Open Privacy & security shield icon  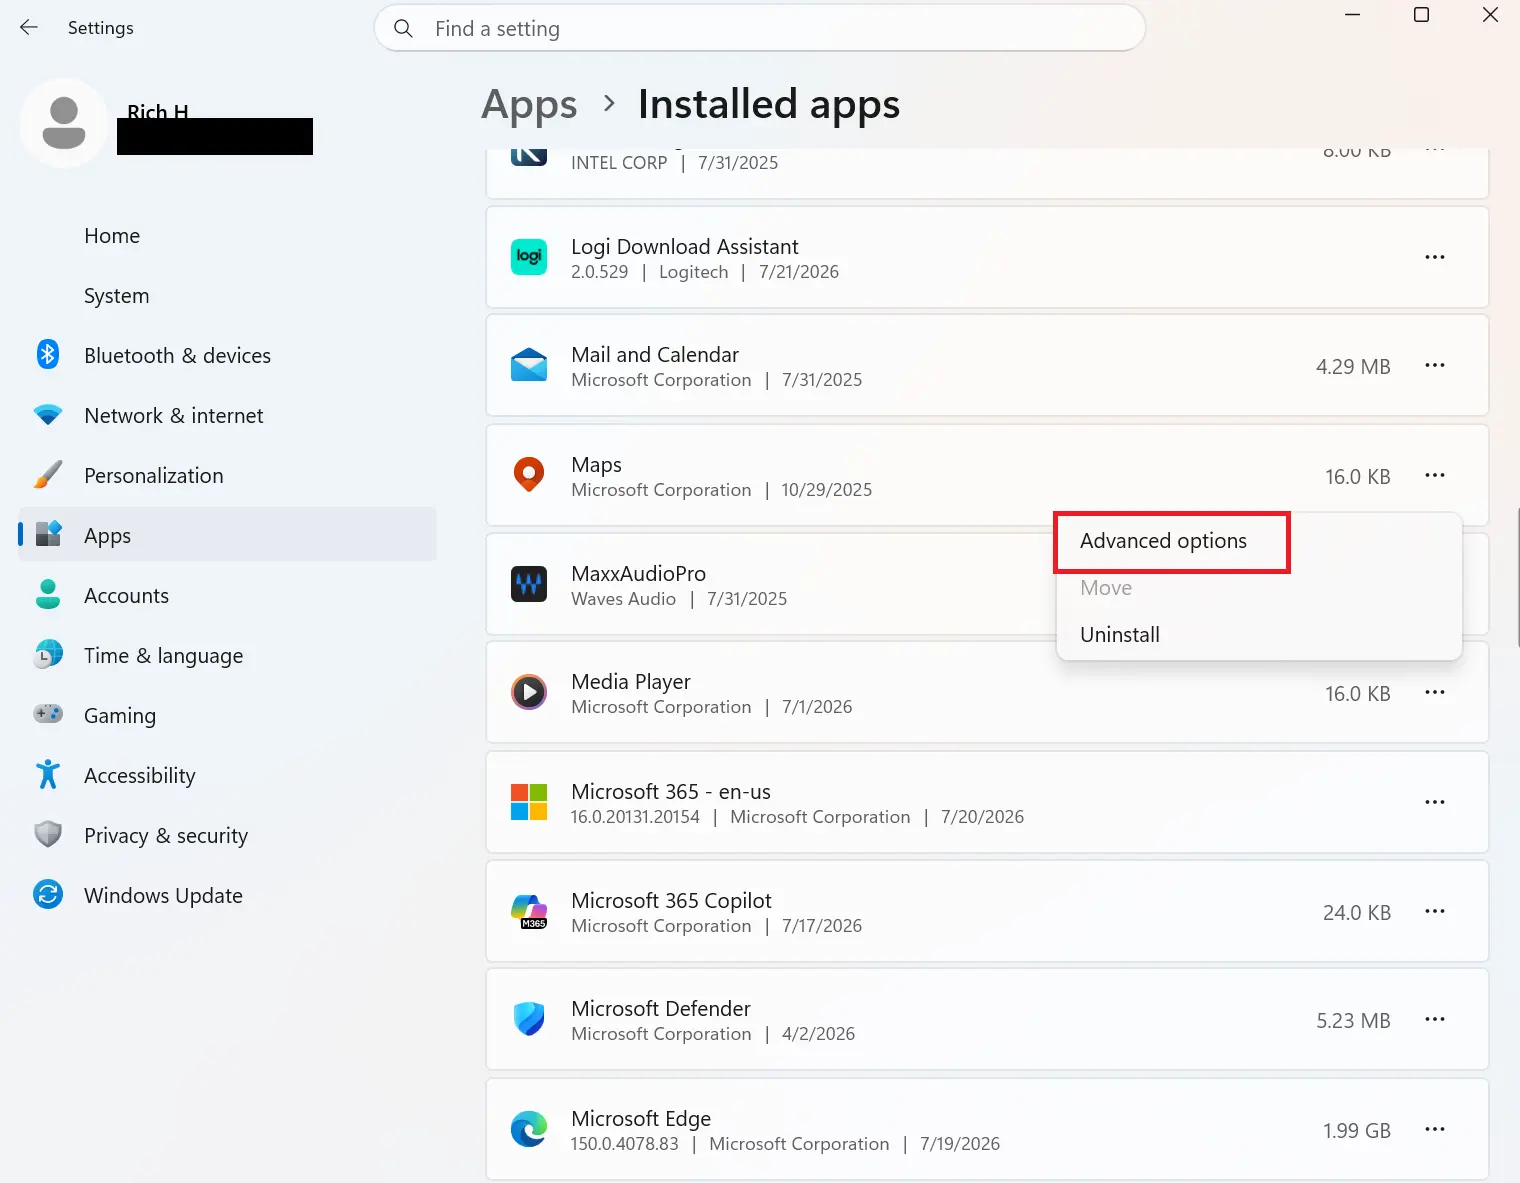[48, 835]
